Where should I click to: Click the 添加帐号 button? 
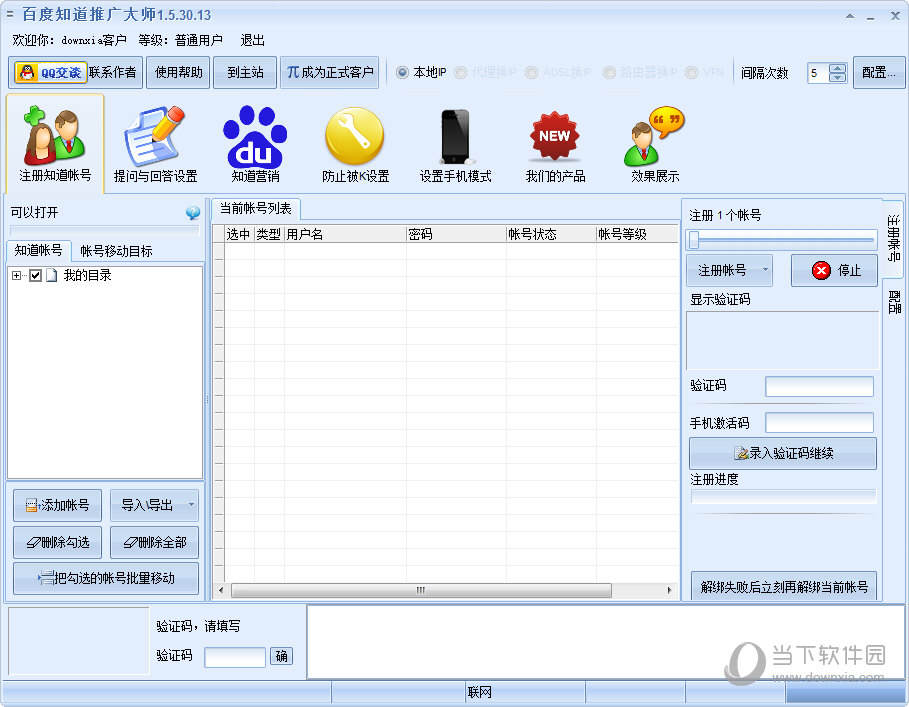[57, 505]
